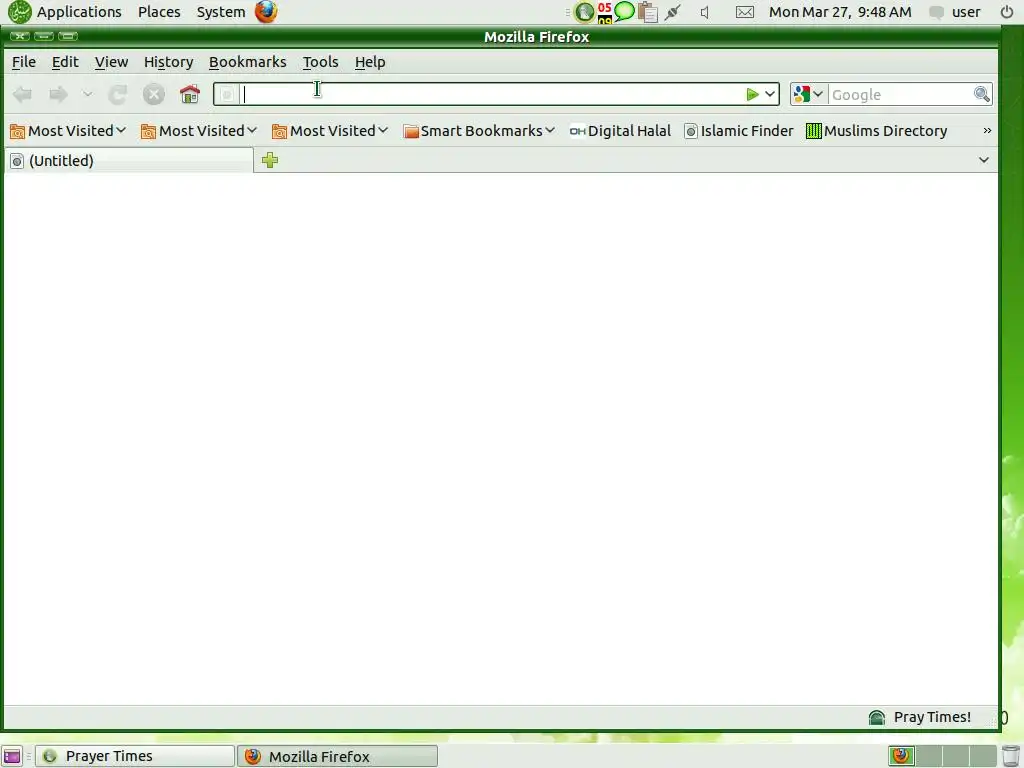
Task: Open the Islamic Finder bookmark
Action: pyautogui.click(x=739, y=131)
